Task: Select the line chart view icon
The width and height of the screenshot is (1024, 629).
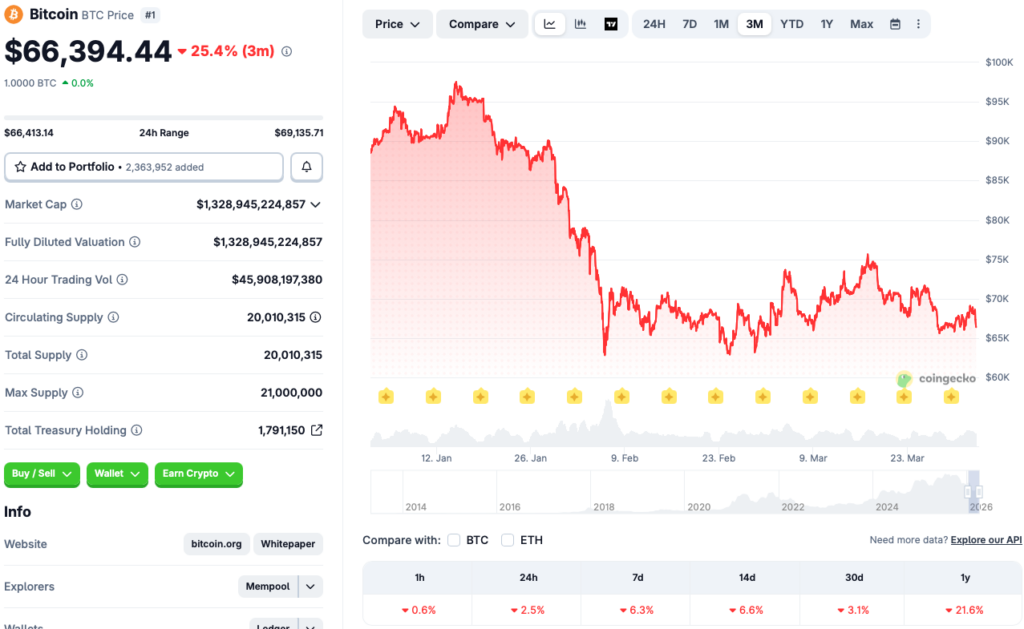Action: click(550, 23)
